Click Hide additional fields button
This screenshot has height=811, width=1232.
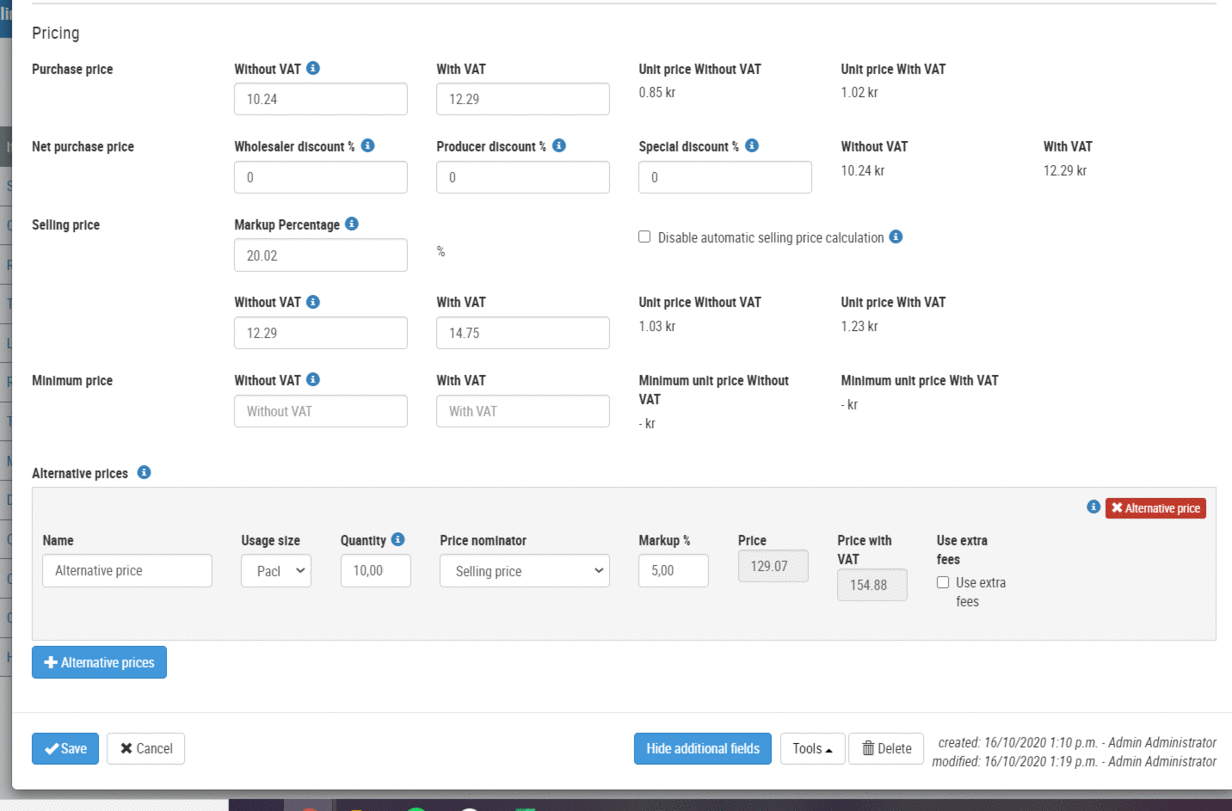(x=702, y=749)
